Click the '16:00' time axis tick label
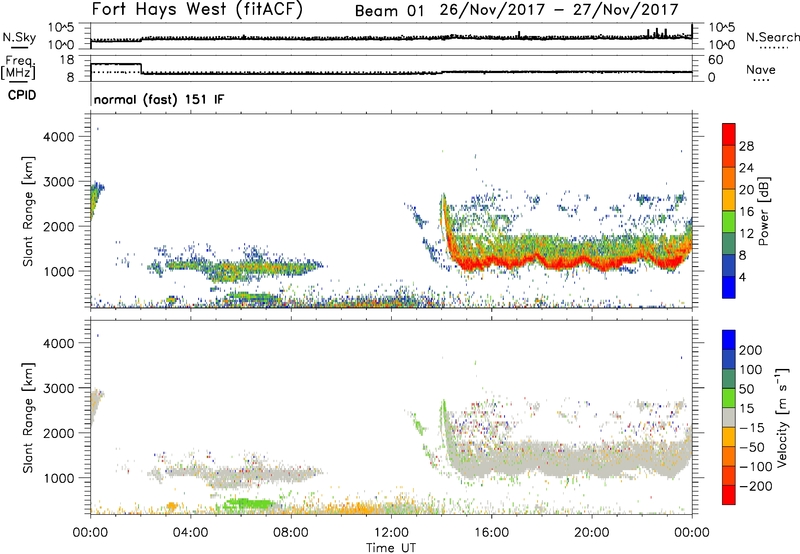Screen dimensions: 800x554 point(491,533)
